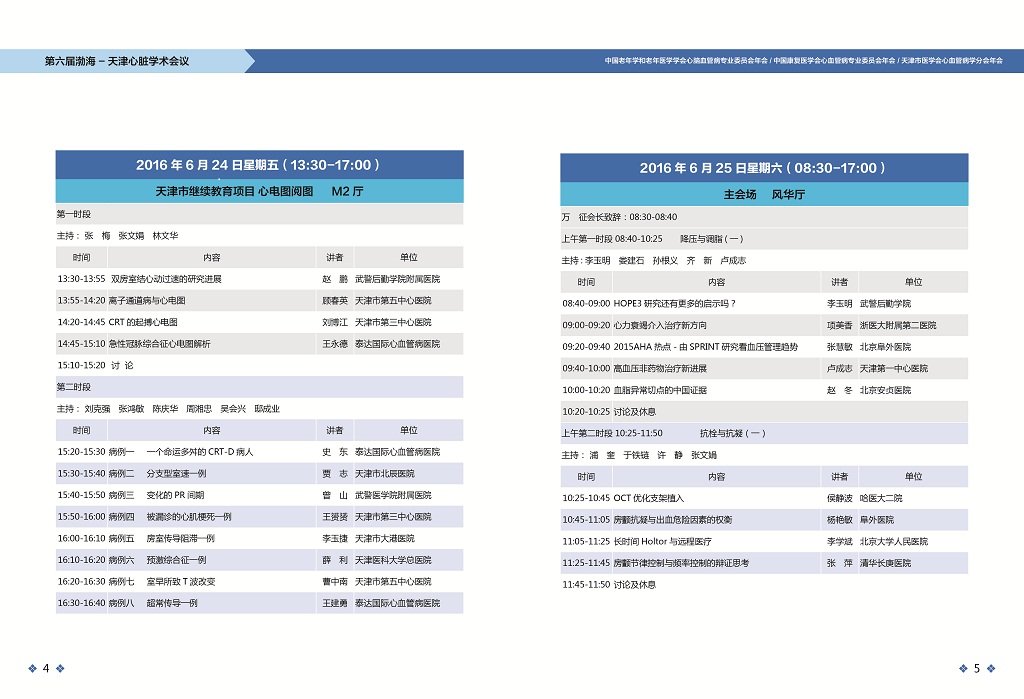Click the topic "高血压非药物治疗新进展"

(x=660, y=368)
